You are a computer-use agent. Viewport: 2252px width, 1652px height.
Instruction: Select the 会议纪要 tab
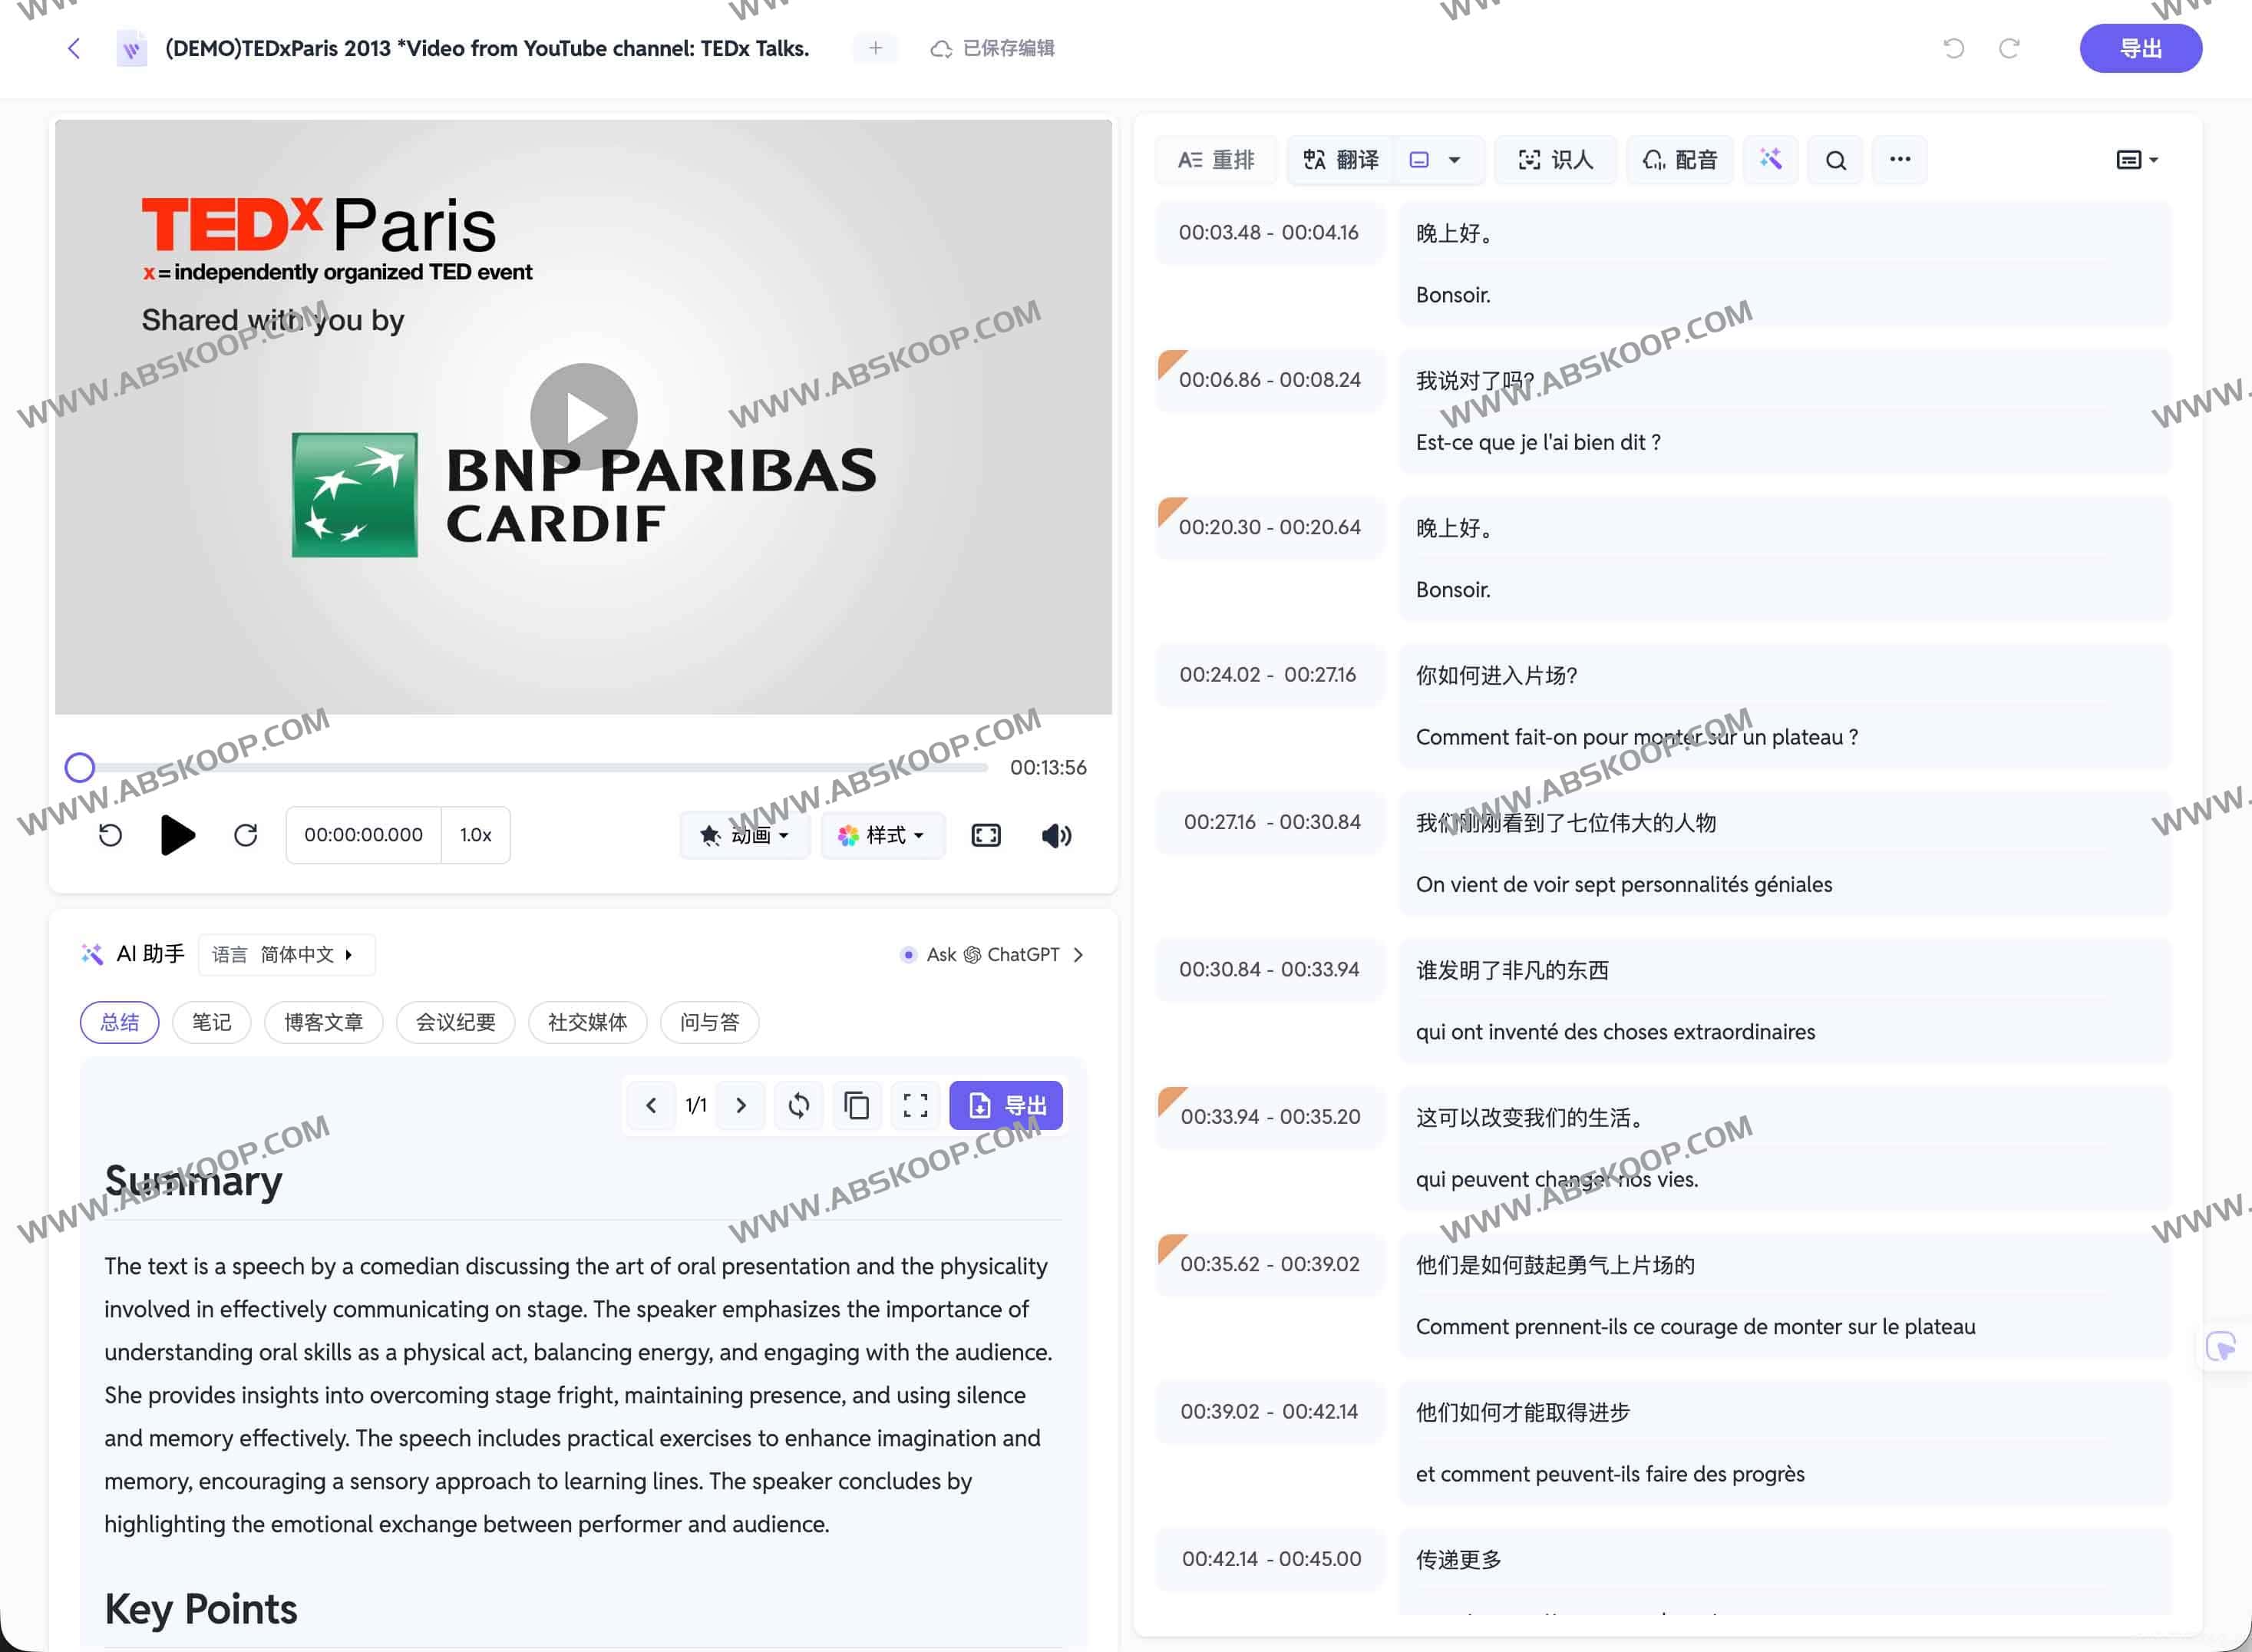455,1022
